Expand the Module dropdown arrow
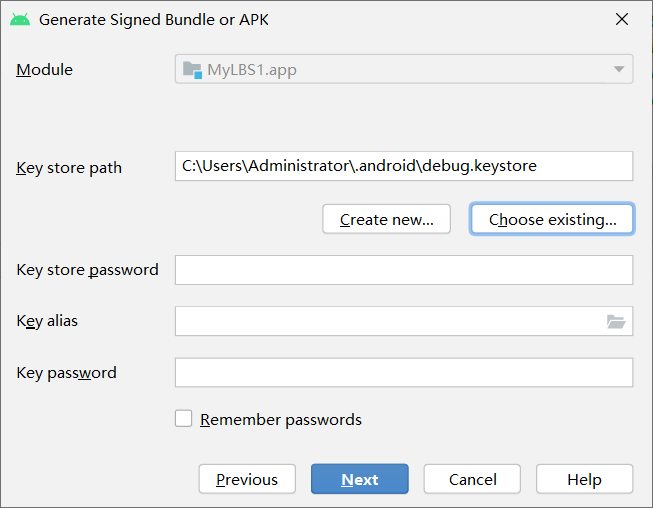Screen dimensions: 653x508 (619, 69)
